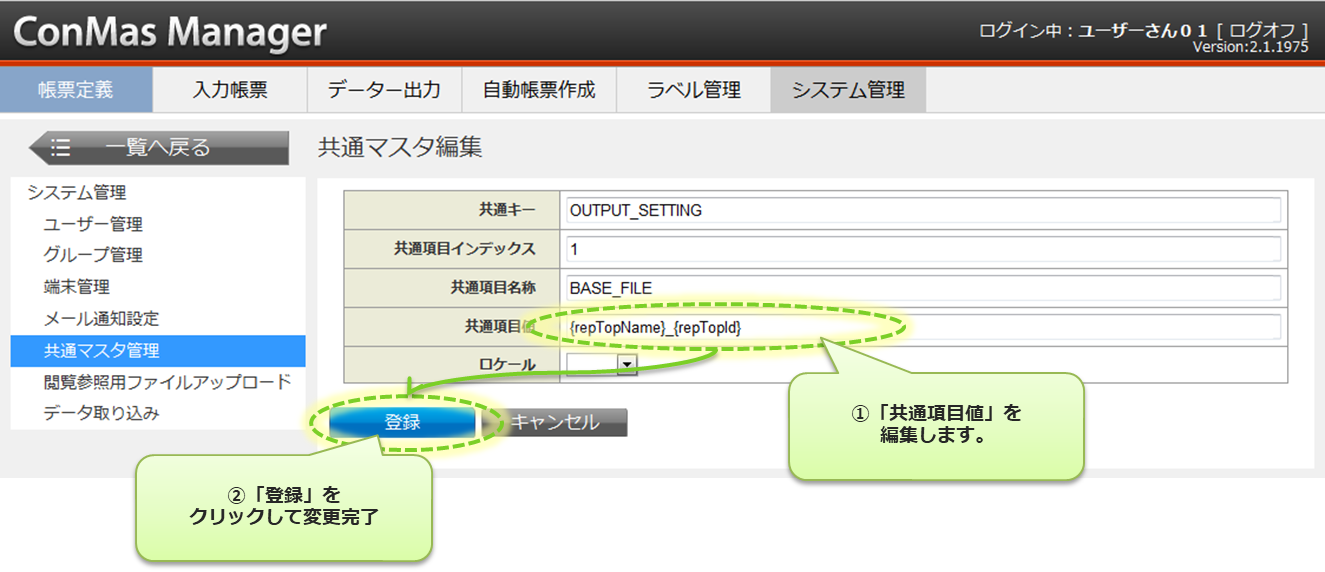Go to the 自動帳票作成 tab

pos(539,90)
